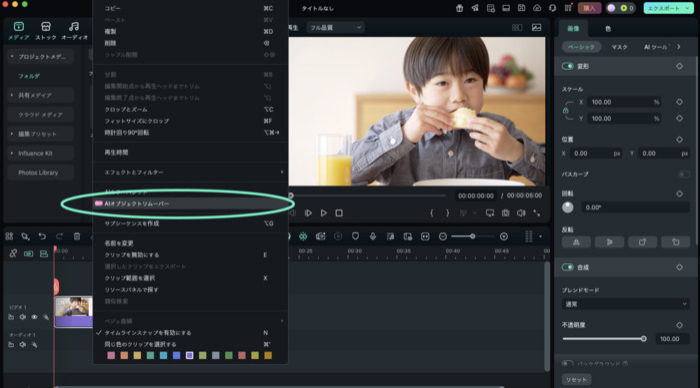
Task: Pick the pink clip color swatch
Action: pos(111,355)
